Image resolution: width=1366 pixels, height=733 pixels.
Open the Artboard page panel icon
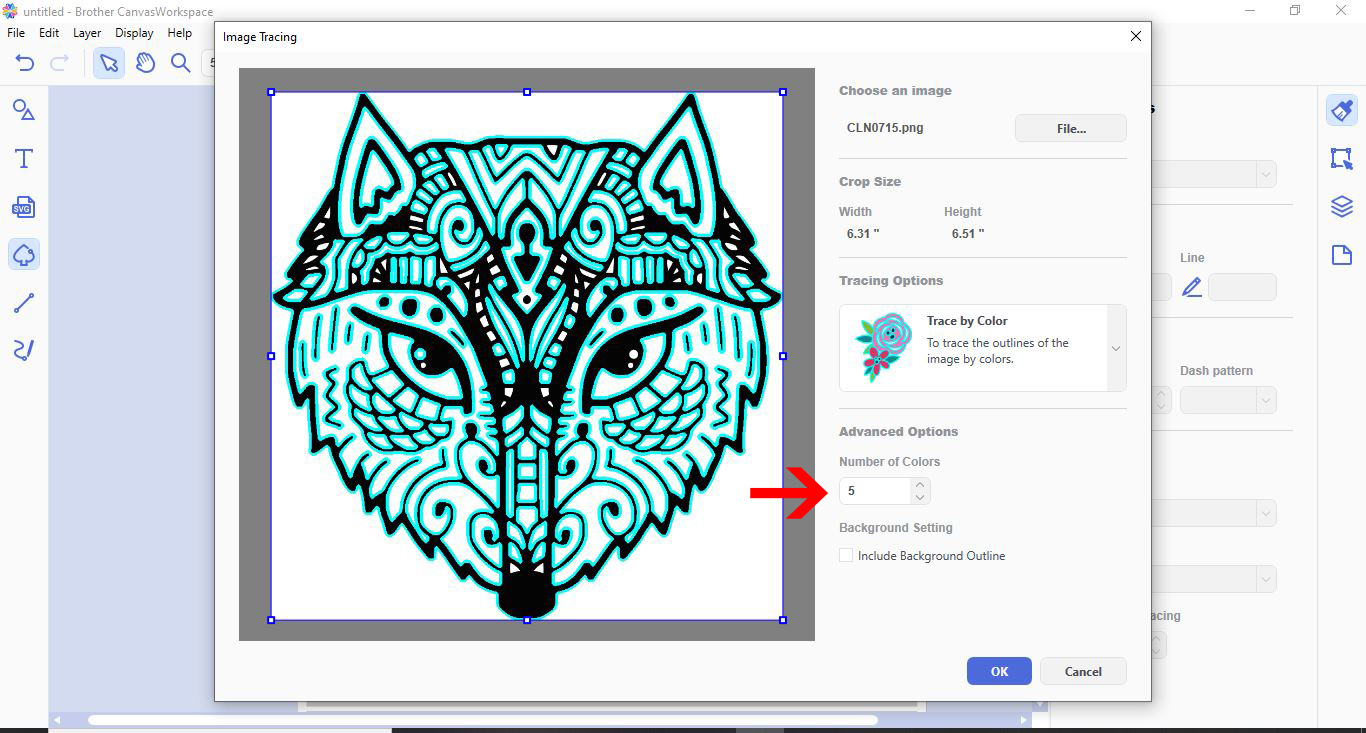[x=1342, y=255]
